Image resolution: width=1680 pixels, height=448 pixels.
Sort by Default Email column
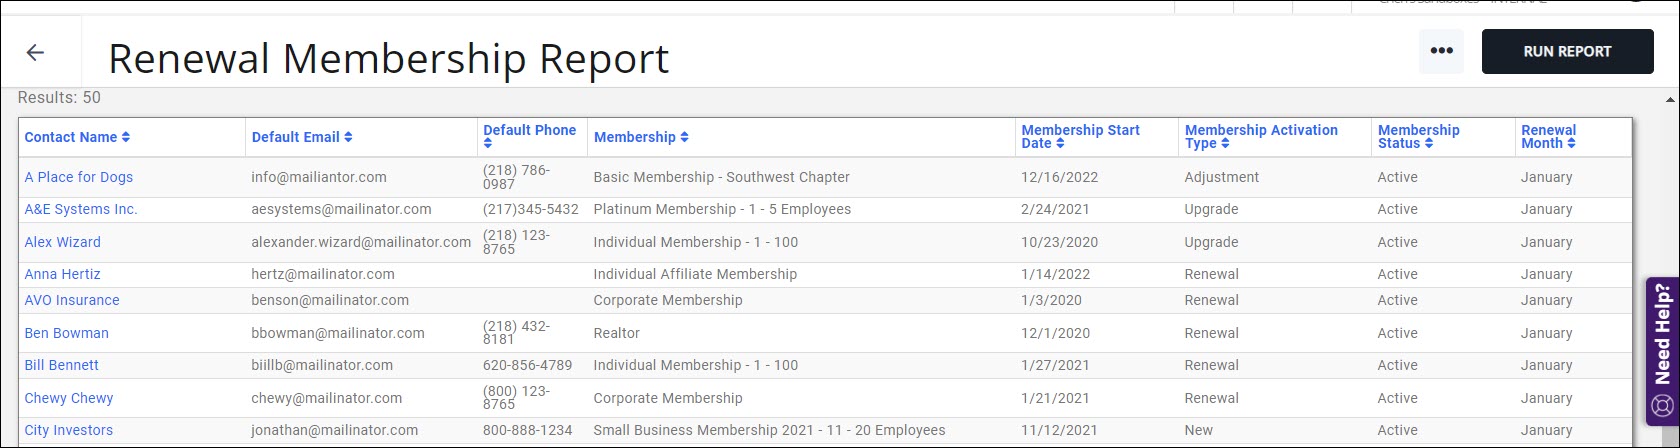click(301, 137)
